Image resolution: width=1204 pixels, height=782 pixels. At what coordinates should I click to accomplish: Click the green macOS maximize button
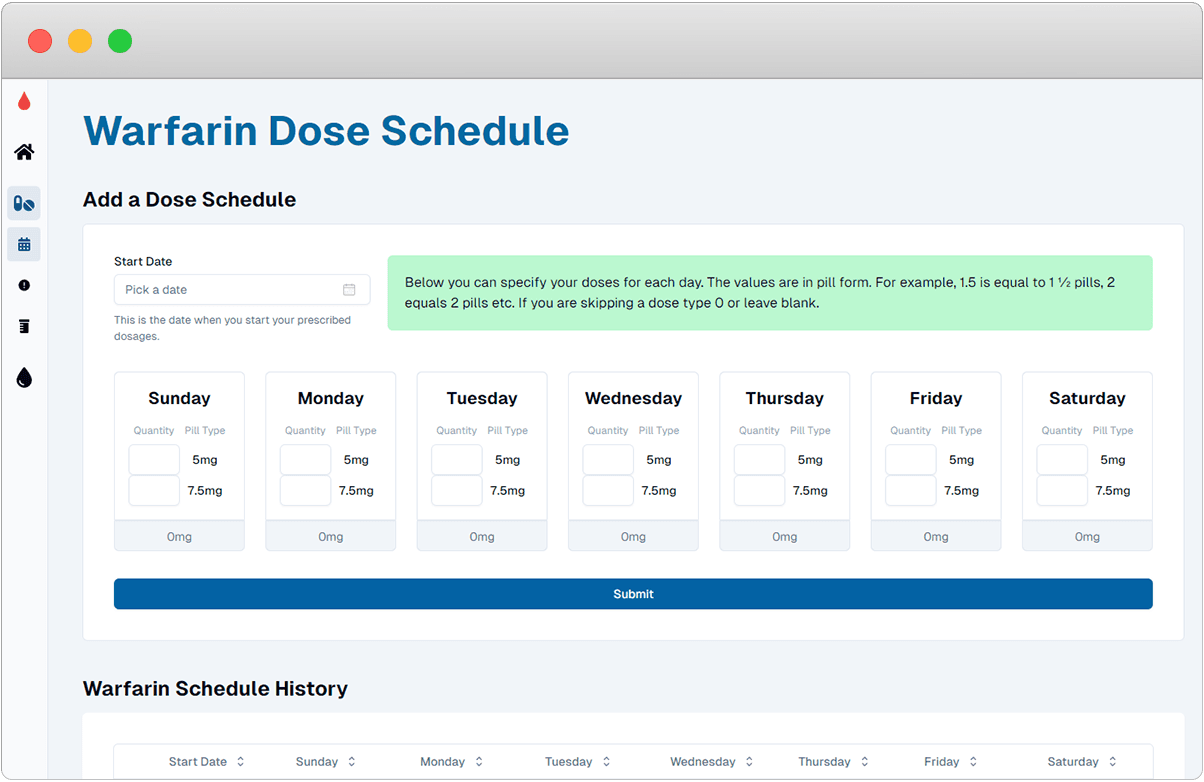point(120,41)
